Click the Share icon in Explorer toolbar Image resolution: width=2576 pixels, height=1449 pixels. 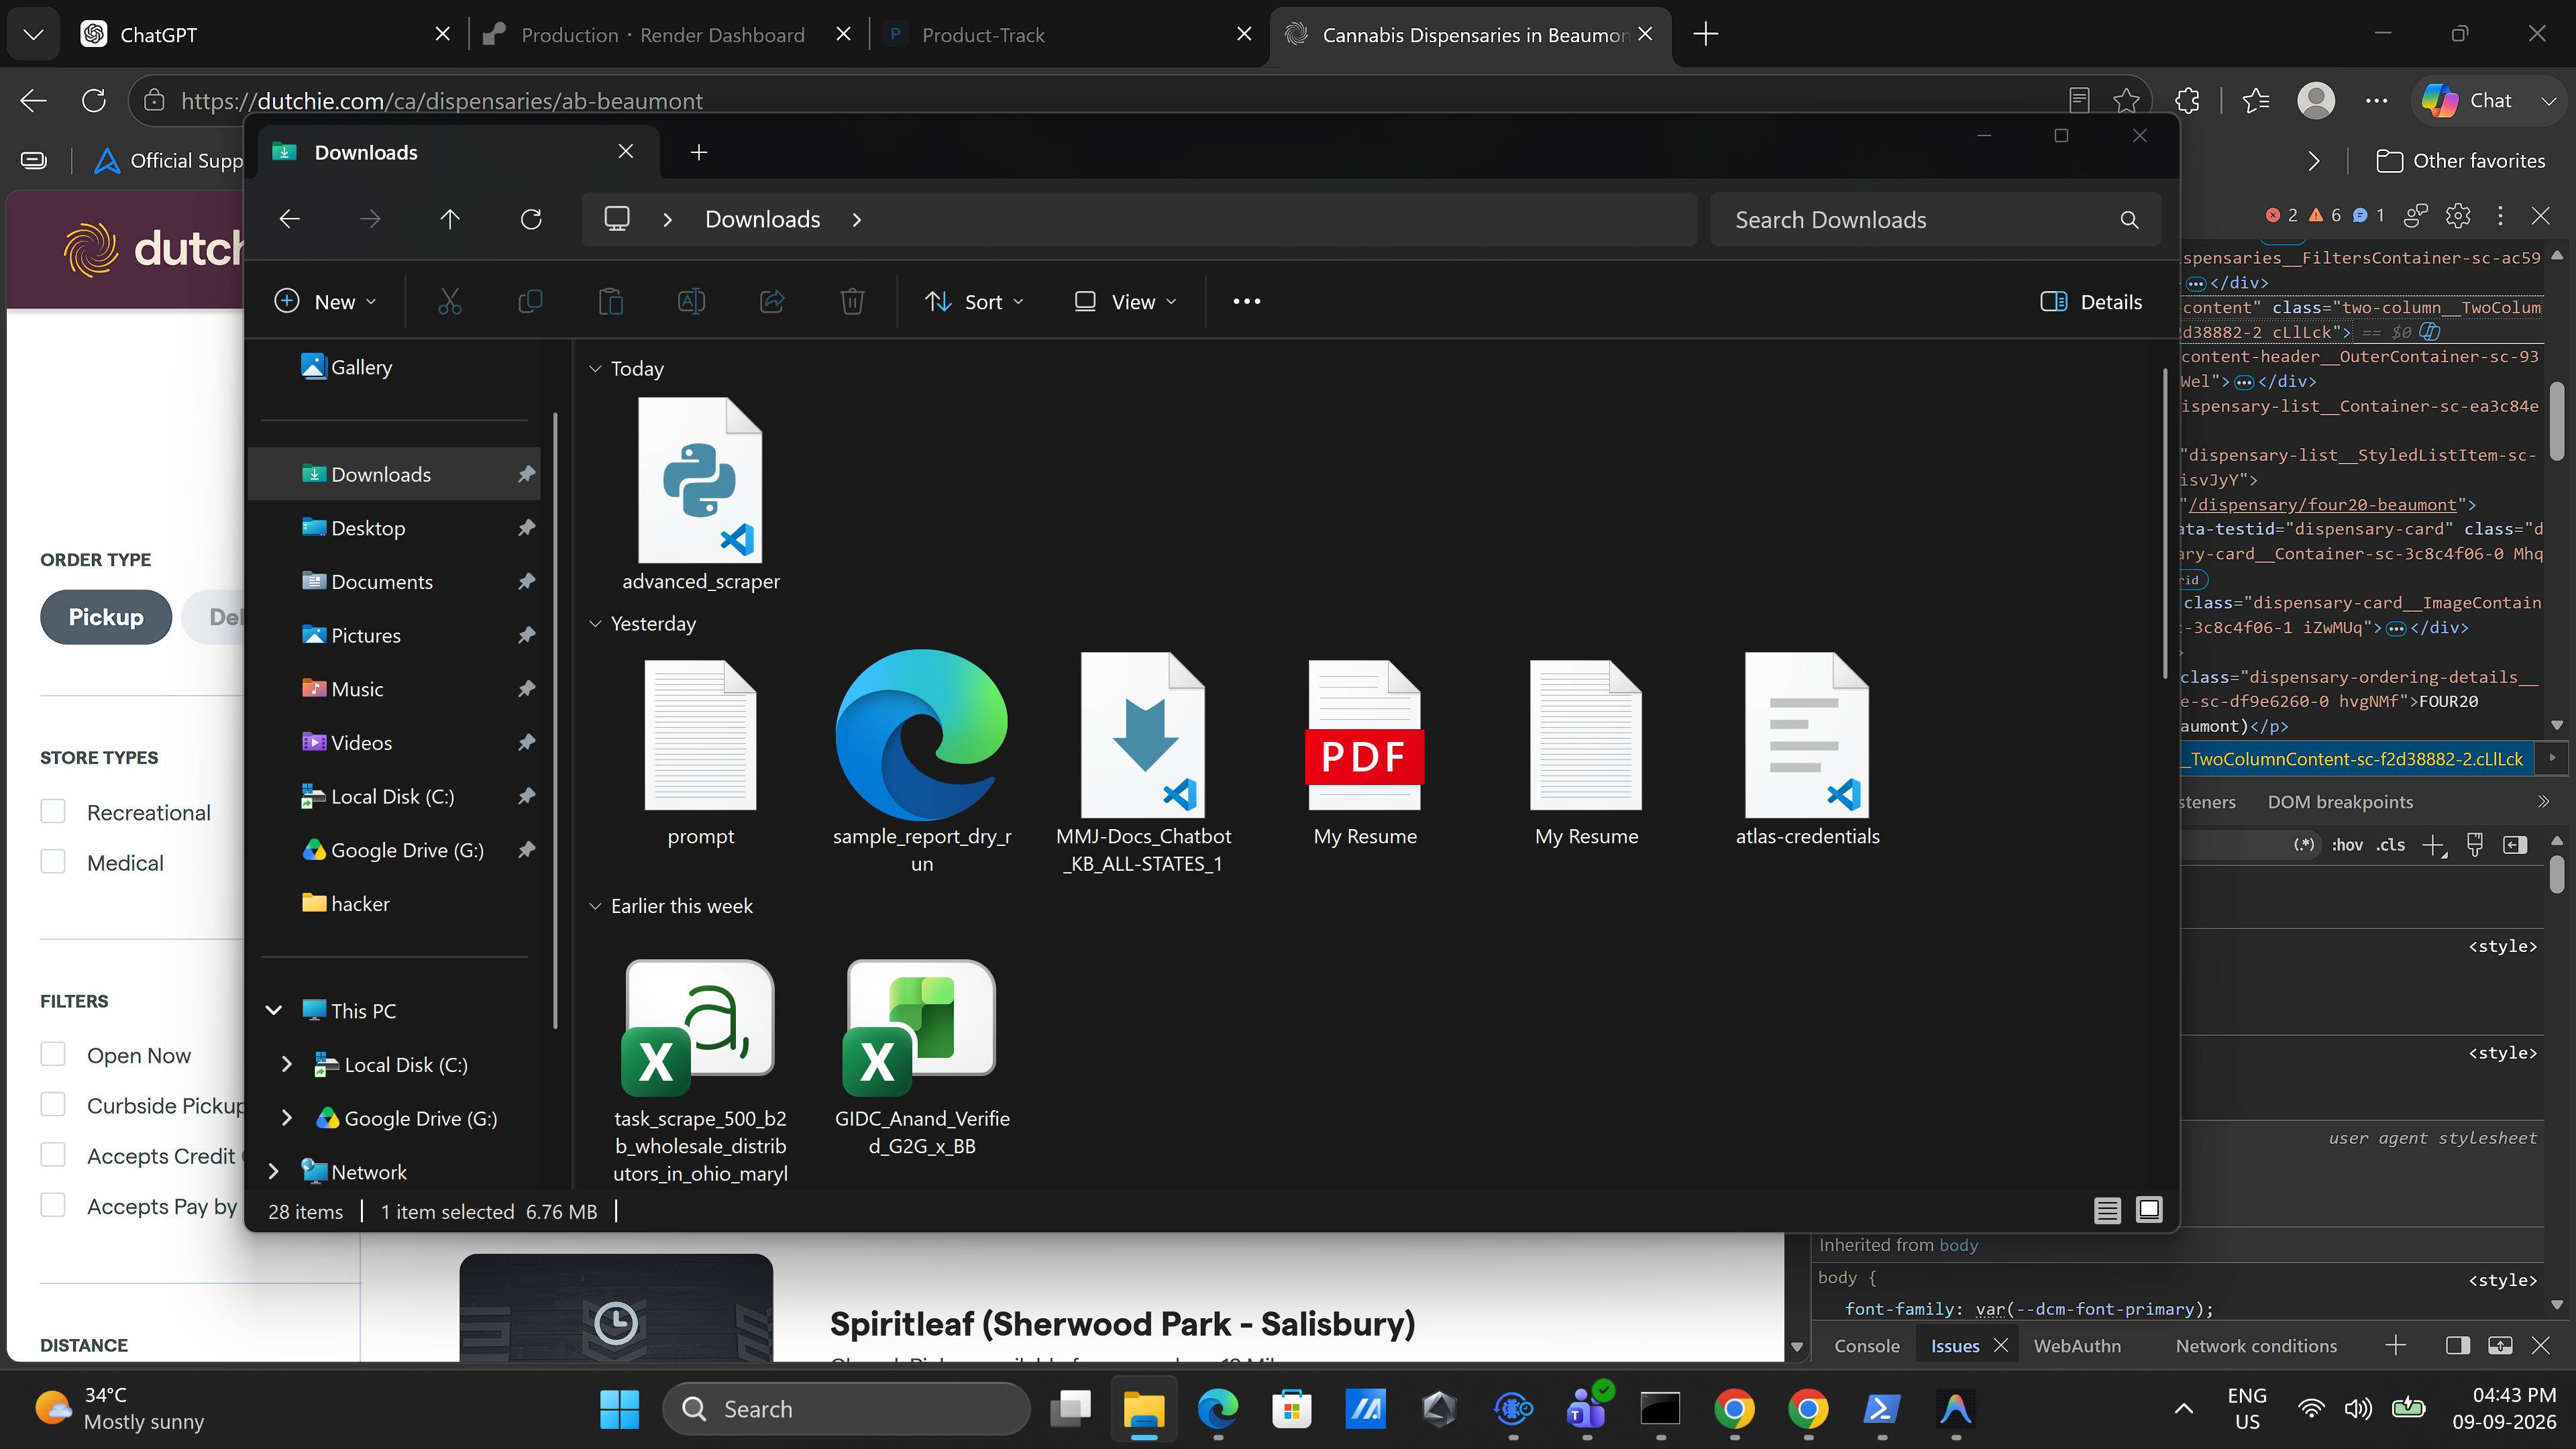771,301
